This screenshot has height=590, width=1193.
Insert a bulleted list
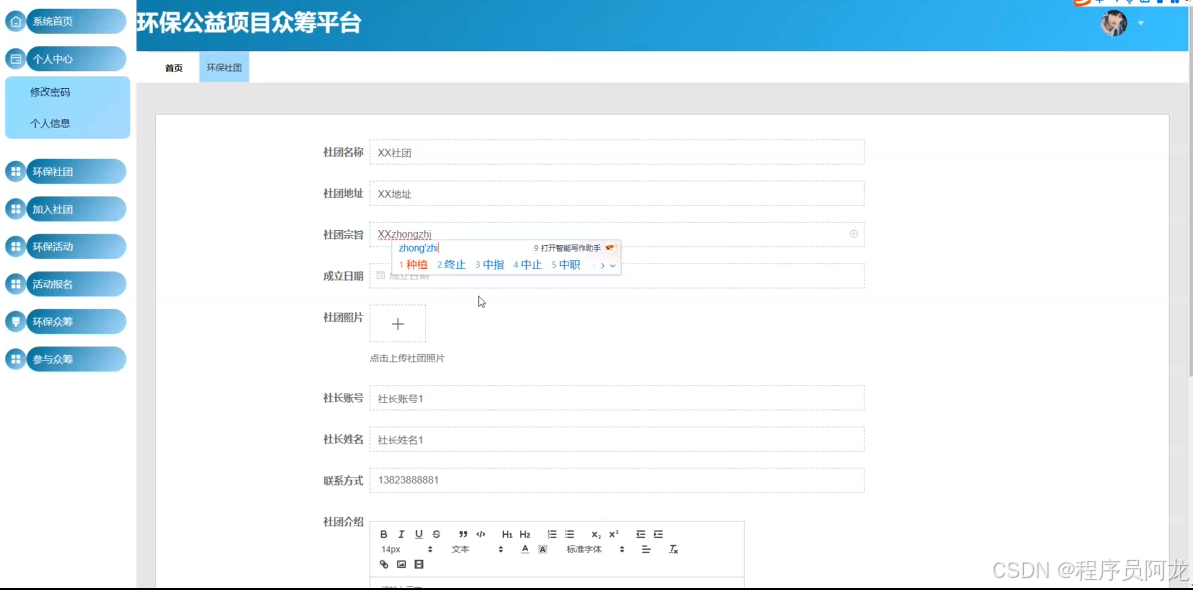[569, 534]
